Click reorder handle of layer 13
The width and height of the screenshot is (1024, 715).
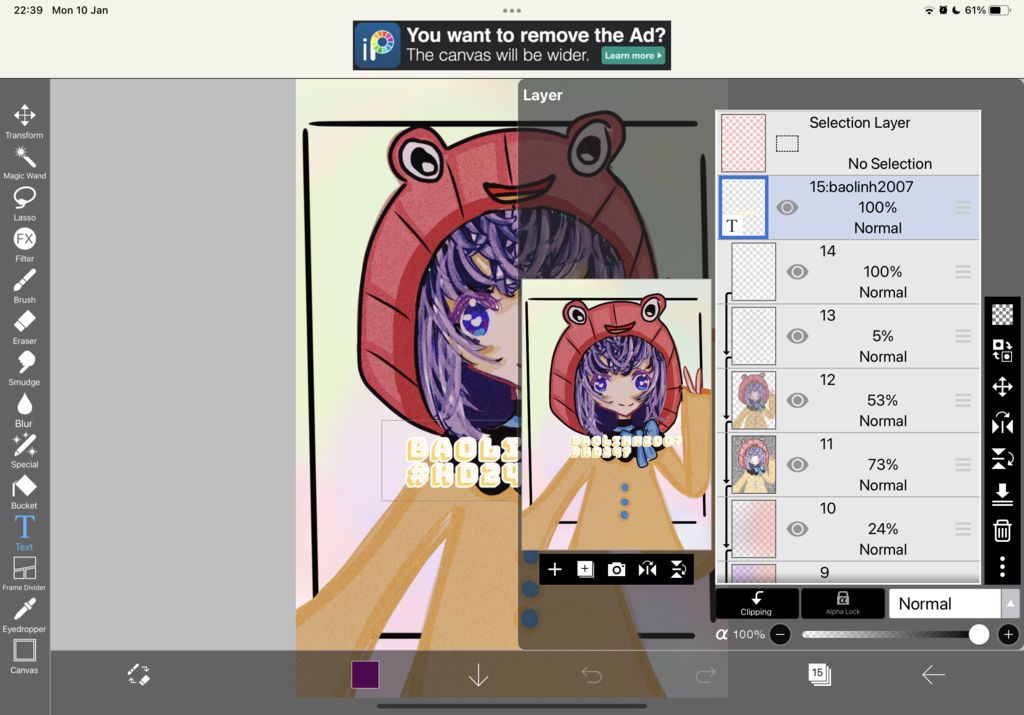point(963,336)
